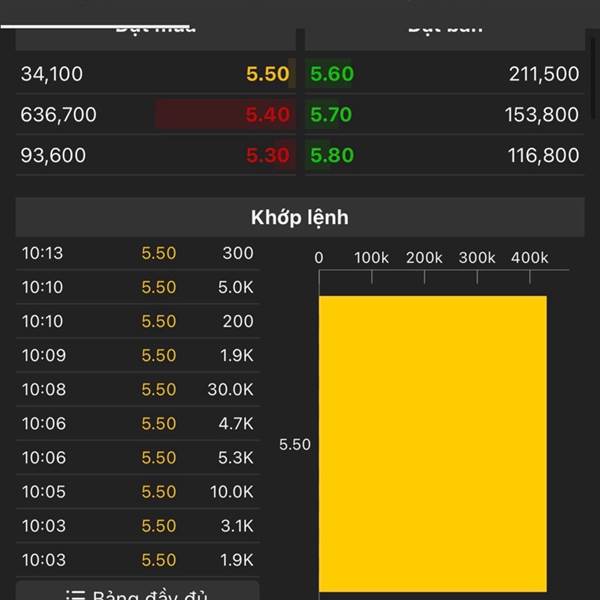Screen dimensions: 600x600
Task: Tap the 5.50 best bid price
Action: 267,74
